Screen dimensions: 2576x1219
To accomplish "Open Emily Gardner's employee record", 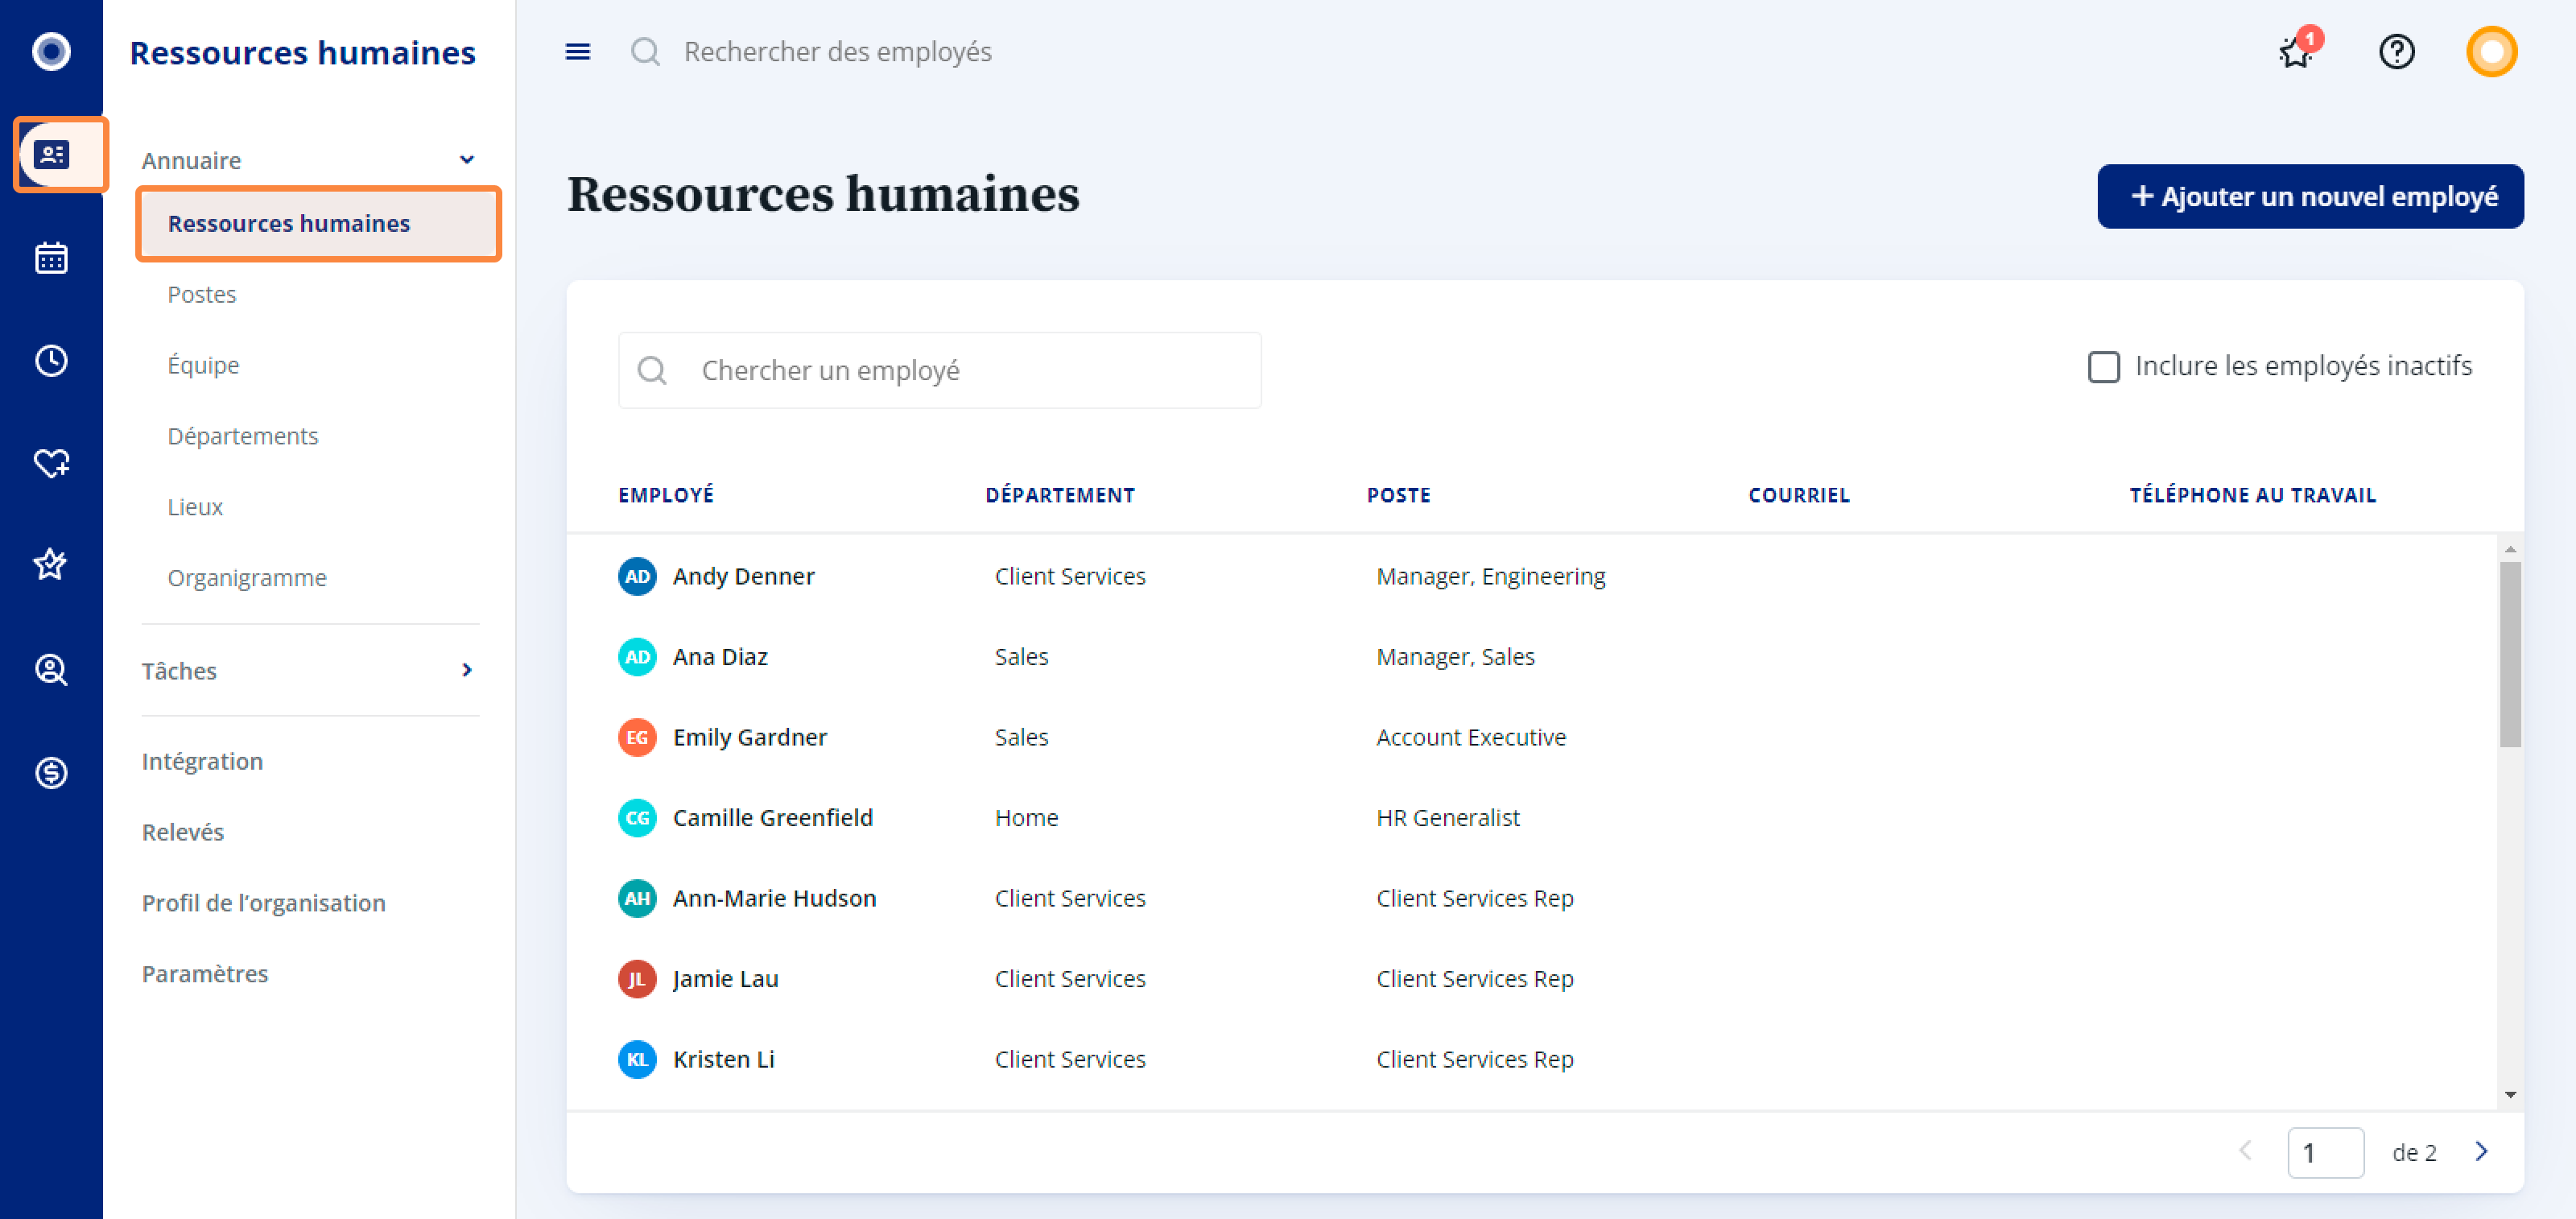I will [750, 738].
